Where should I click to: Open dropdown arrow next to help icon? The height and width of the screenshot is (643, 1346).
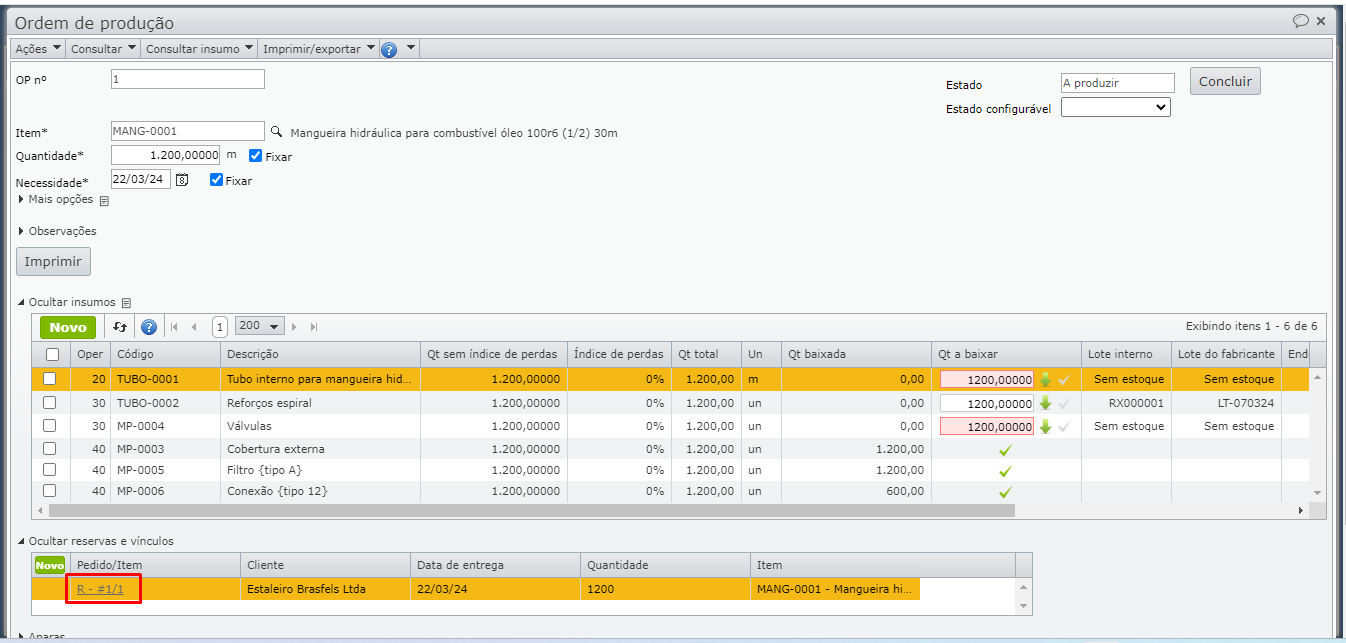coord(410,48)
